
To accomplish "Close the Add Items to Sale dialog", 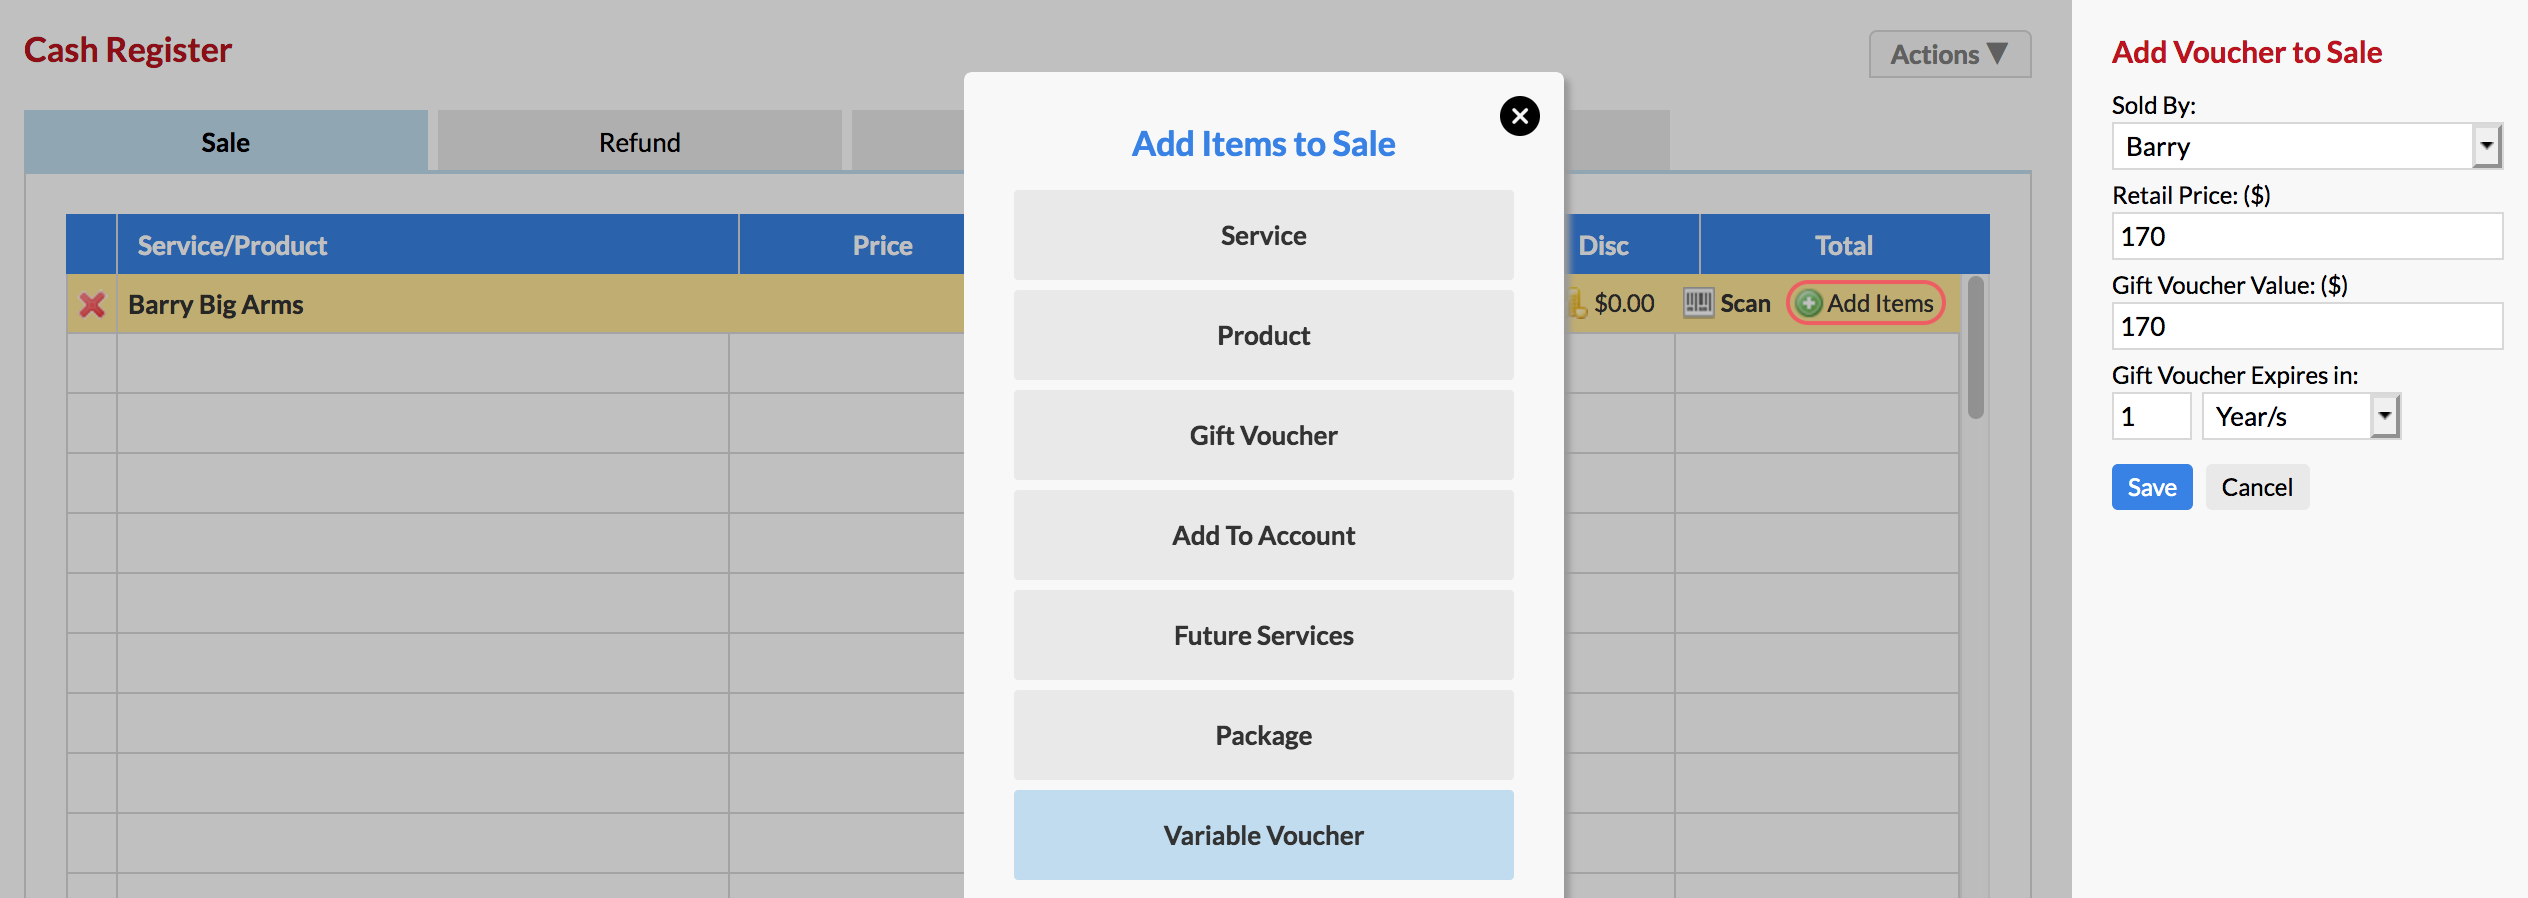I will [x=1519, y=116].
